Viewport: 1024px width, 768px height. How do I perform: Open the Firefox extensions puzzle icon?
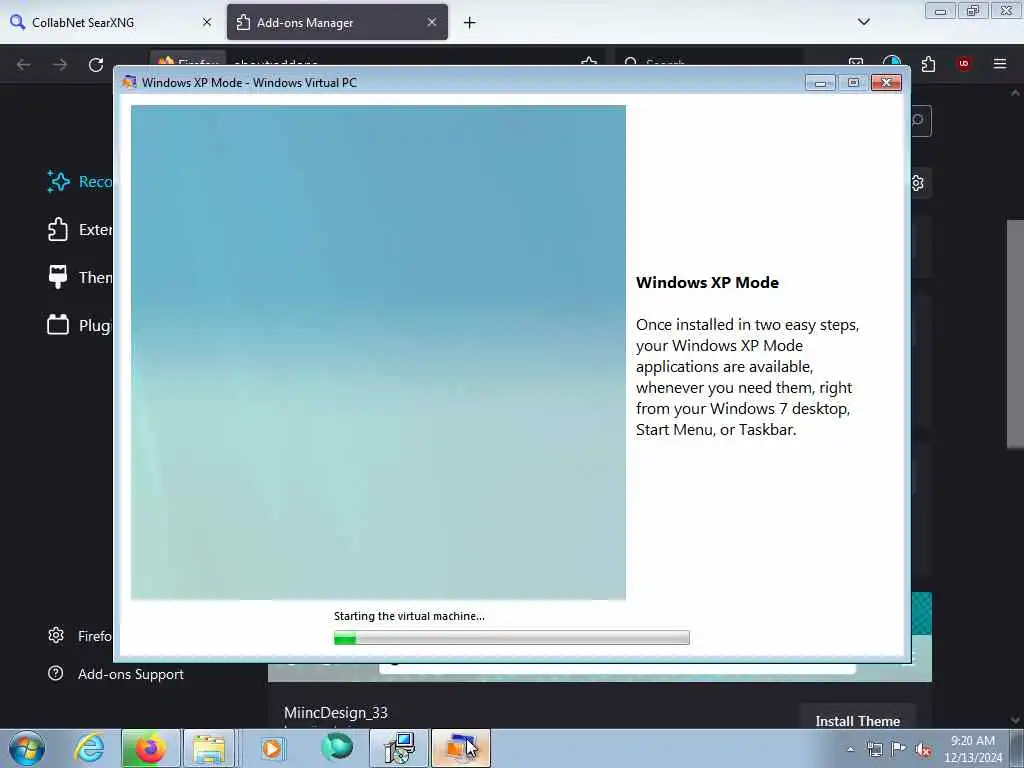(928, 64)
